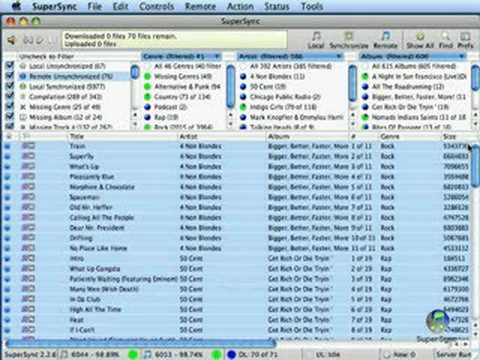The image size is (480, 360).
Task: Uncheck the Missing Track # filter checkbox
Action: pos(10,126)
